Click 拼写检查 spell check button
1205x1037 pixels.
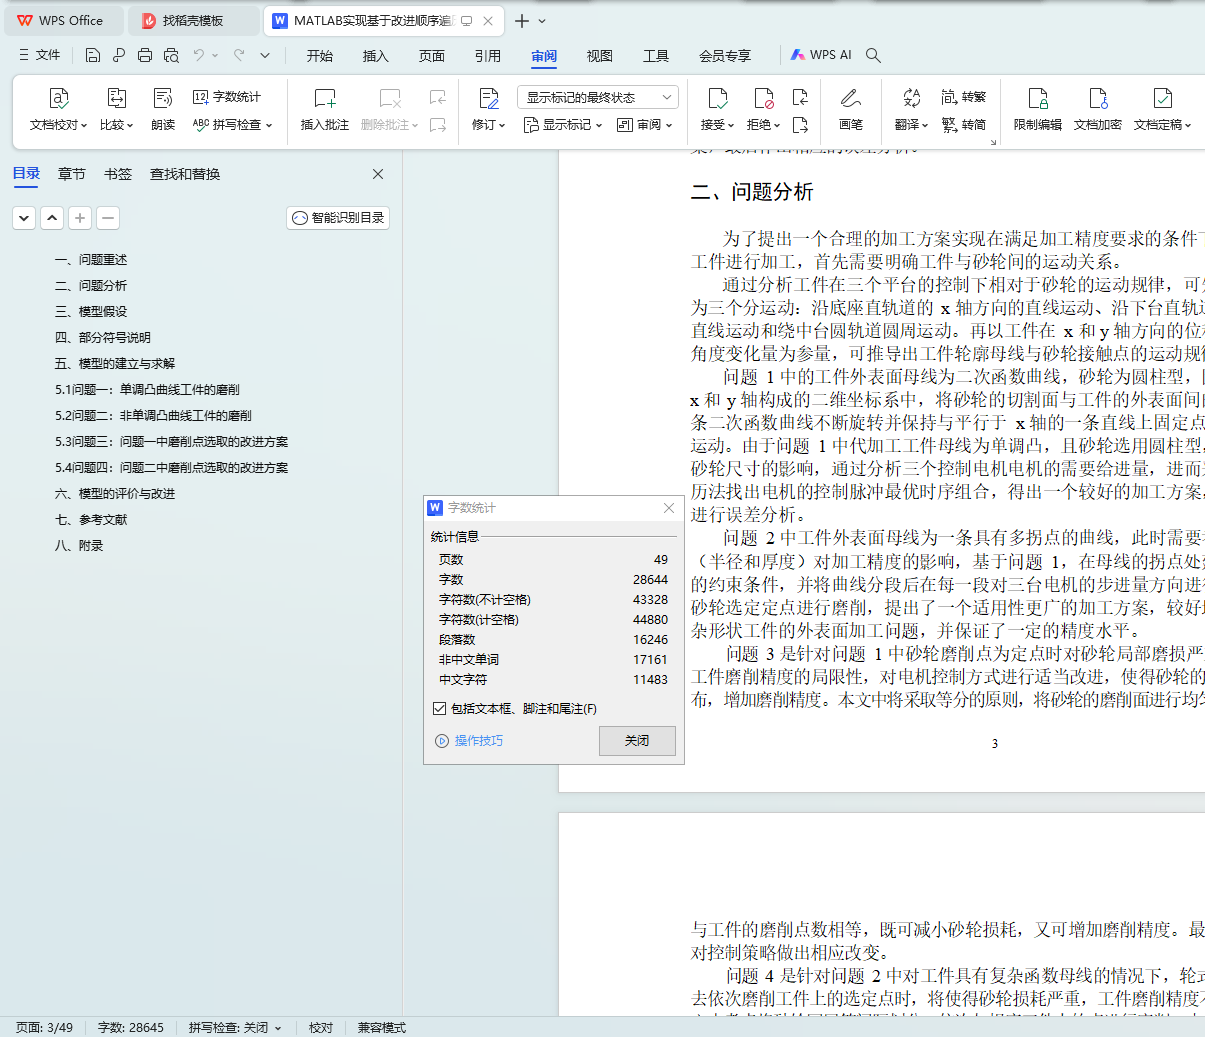click(232, 125)
